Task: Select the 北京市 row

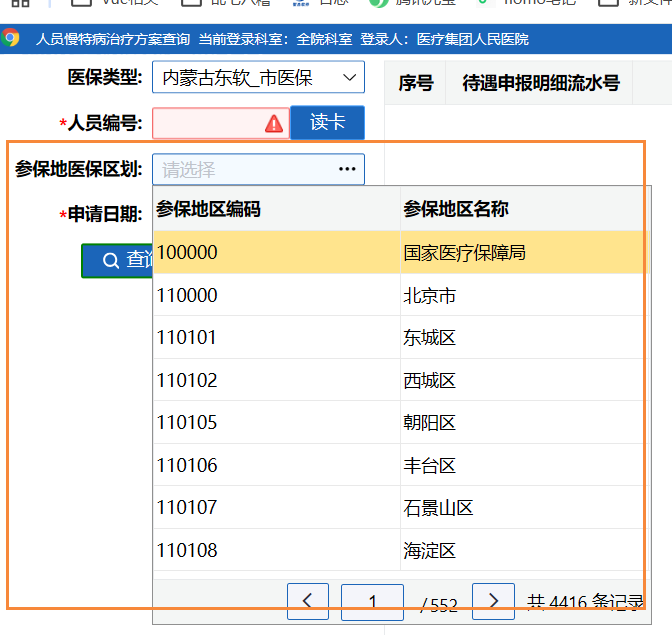Action: coord(400,296)
